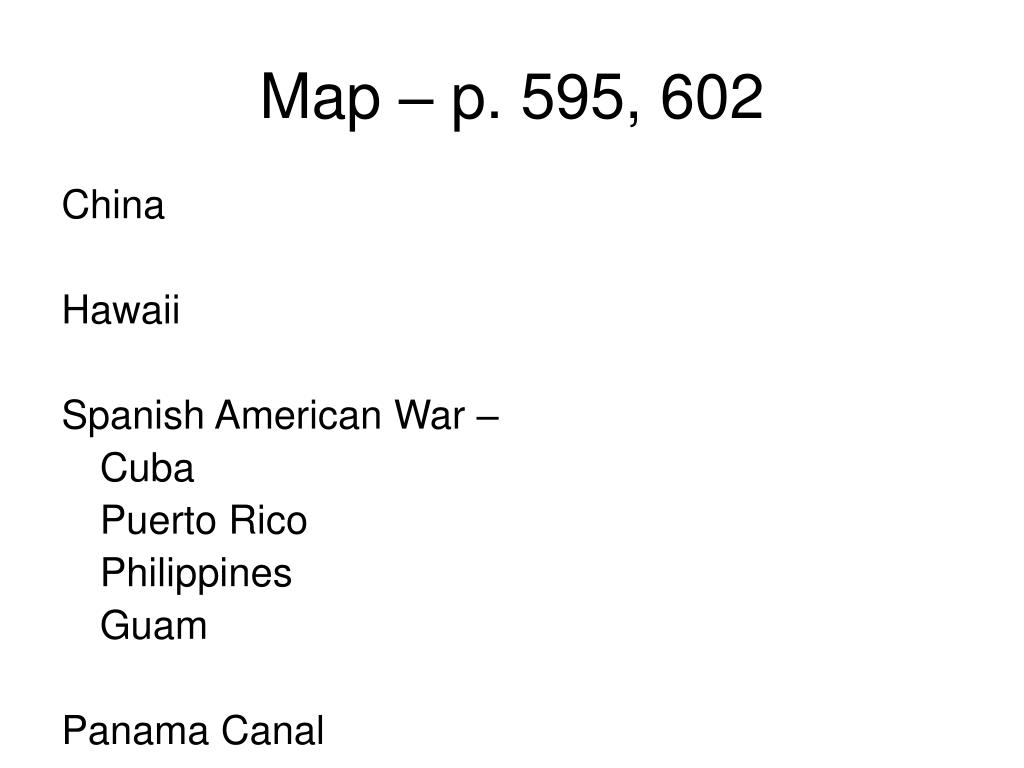Select the indented Cuba entry
The height and width of the screenshot is (768, 1024).
point(148,468)
